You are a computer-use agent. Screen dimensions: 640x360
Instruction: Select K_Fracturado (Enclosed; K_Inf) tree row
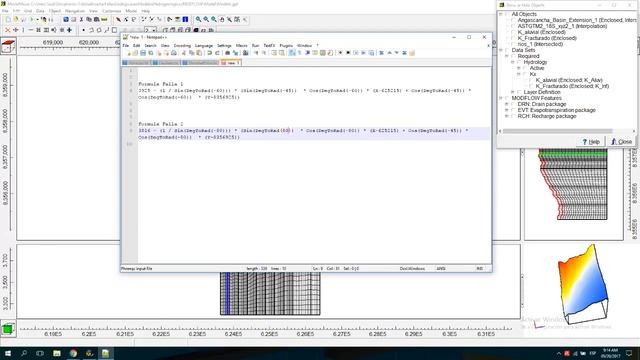(572, 86)
